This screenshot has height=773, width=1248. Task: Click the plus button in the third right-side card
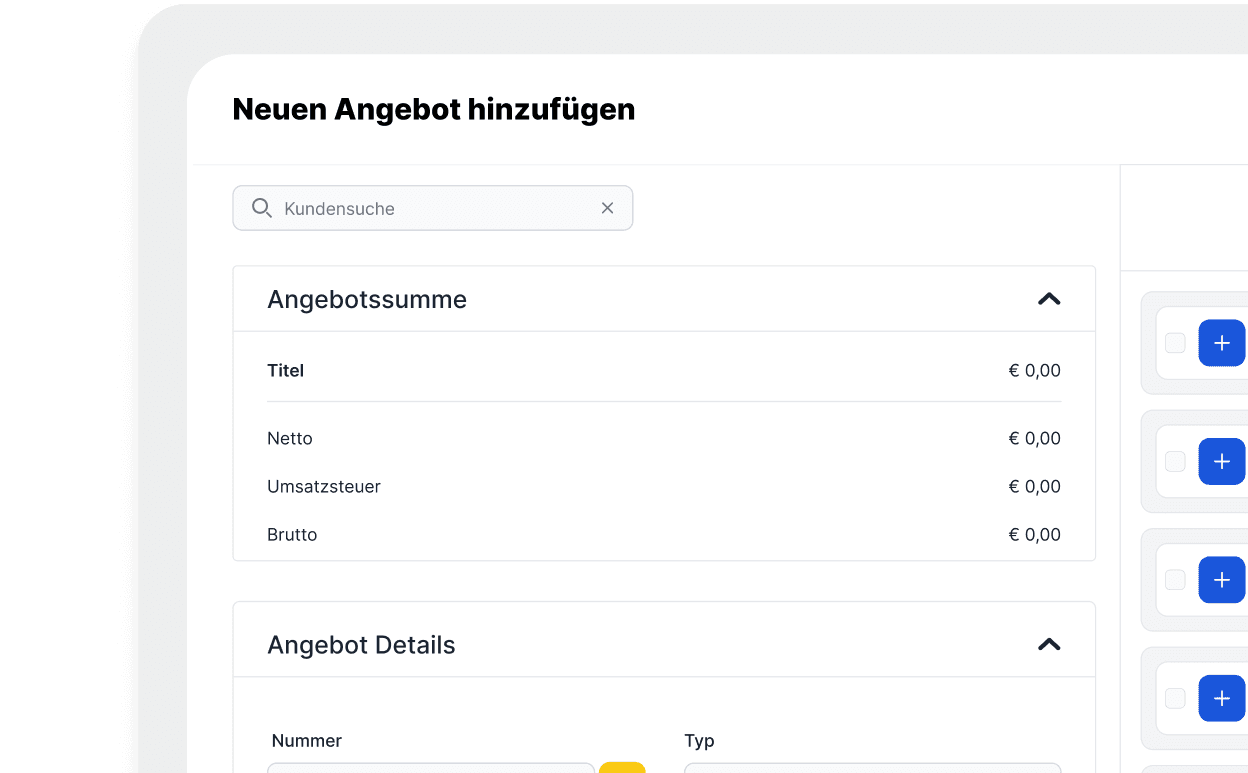[x=1222, y=580]
